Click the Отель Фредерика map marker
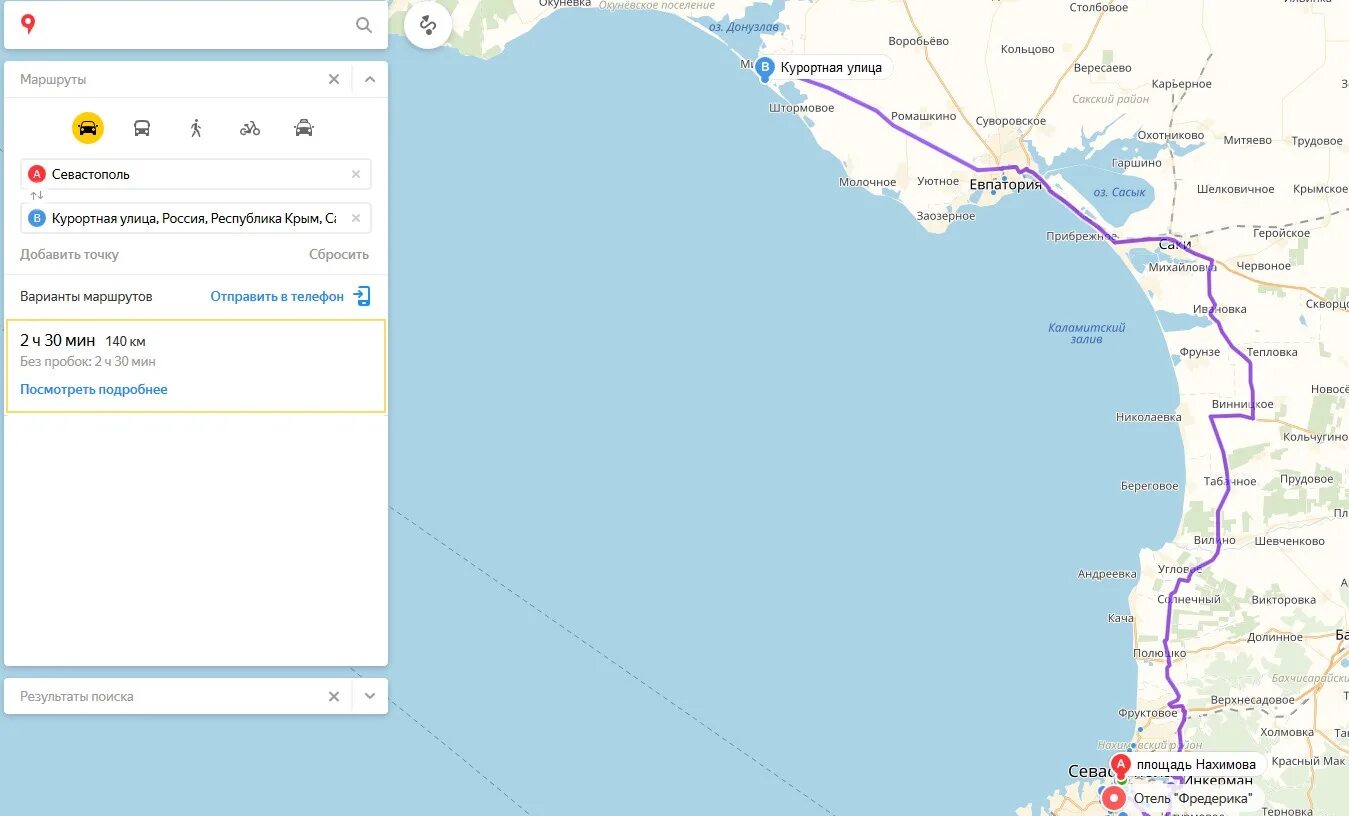 click(1113, 798)
